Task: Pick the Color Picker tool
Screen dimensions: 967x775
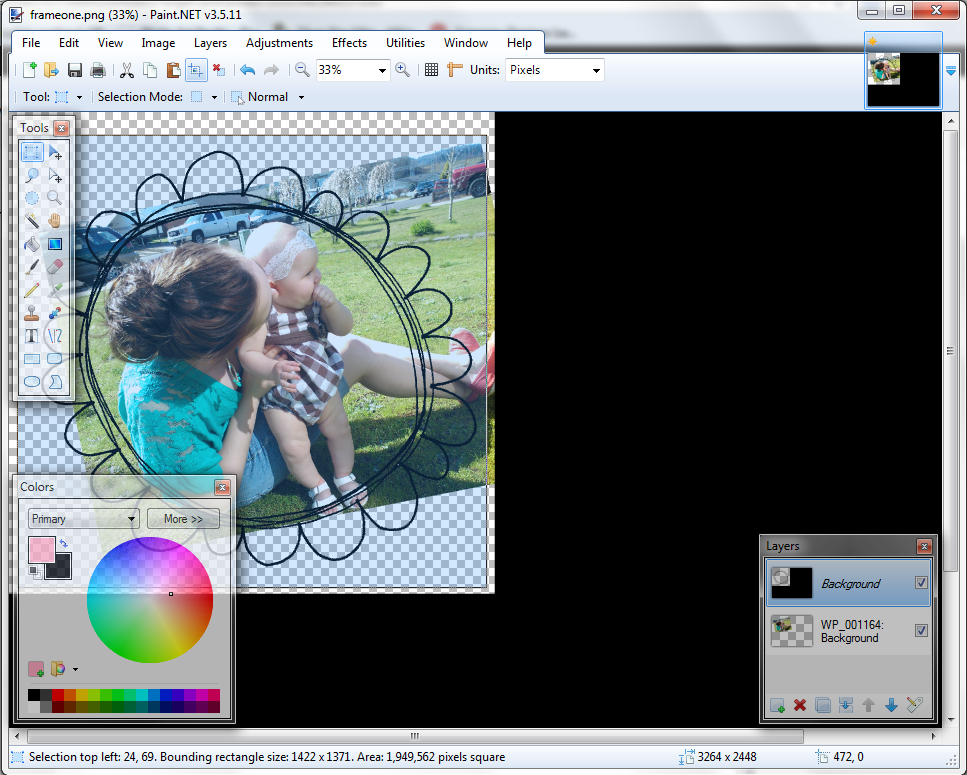Action: pos(55,290)
